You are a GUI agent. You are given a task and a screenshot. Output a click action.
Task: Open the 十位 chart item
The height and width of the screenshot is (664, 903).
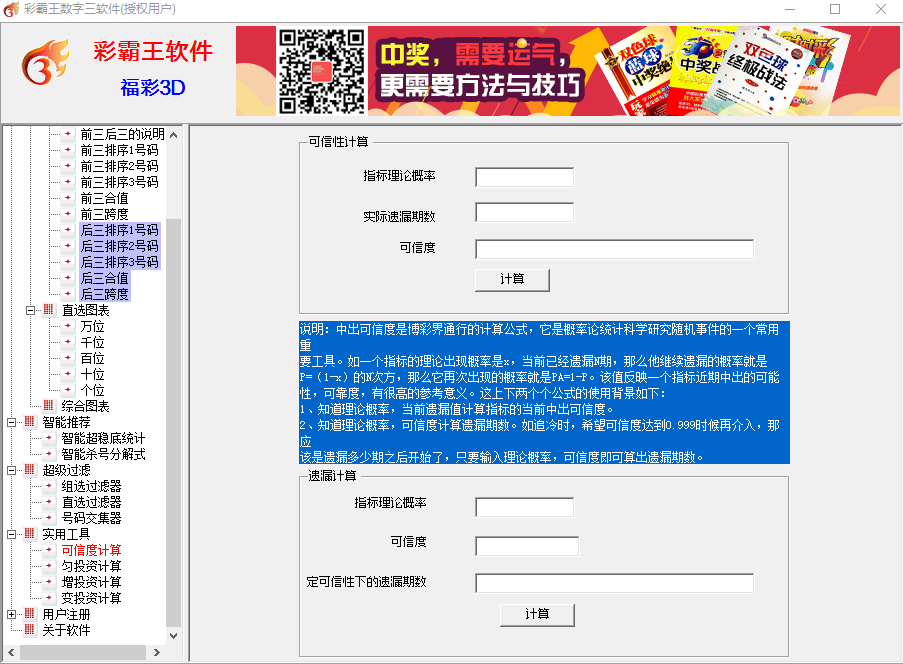click(92, 374)
